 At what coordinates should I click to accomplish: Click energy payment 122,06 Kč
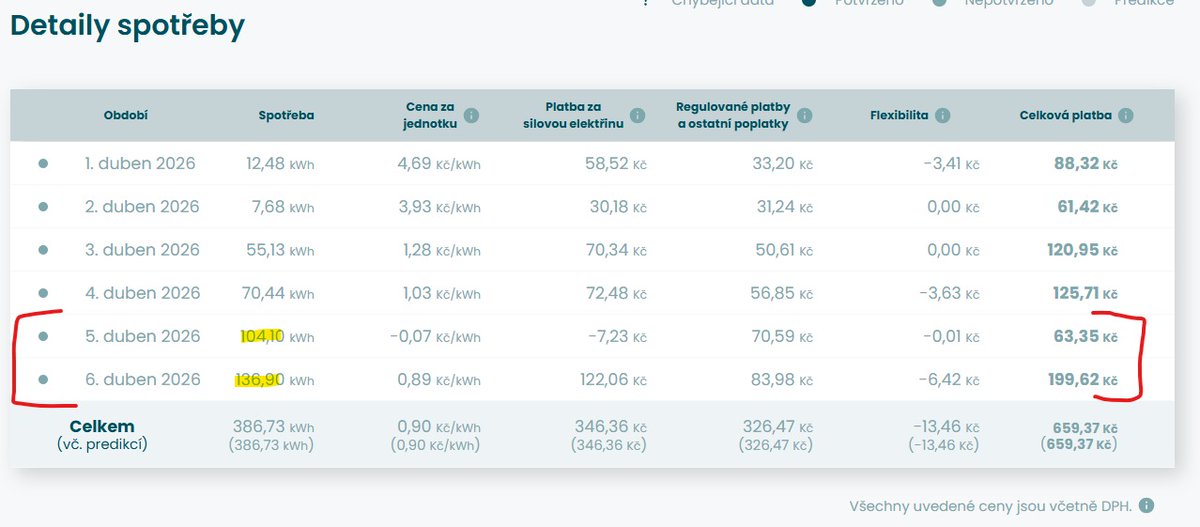coord(614,380)
